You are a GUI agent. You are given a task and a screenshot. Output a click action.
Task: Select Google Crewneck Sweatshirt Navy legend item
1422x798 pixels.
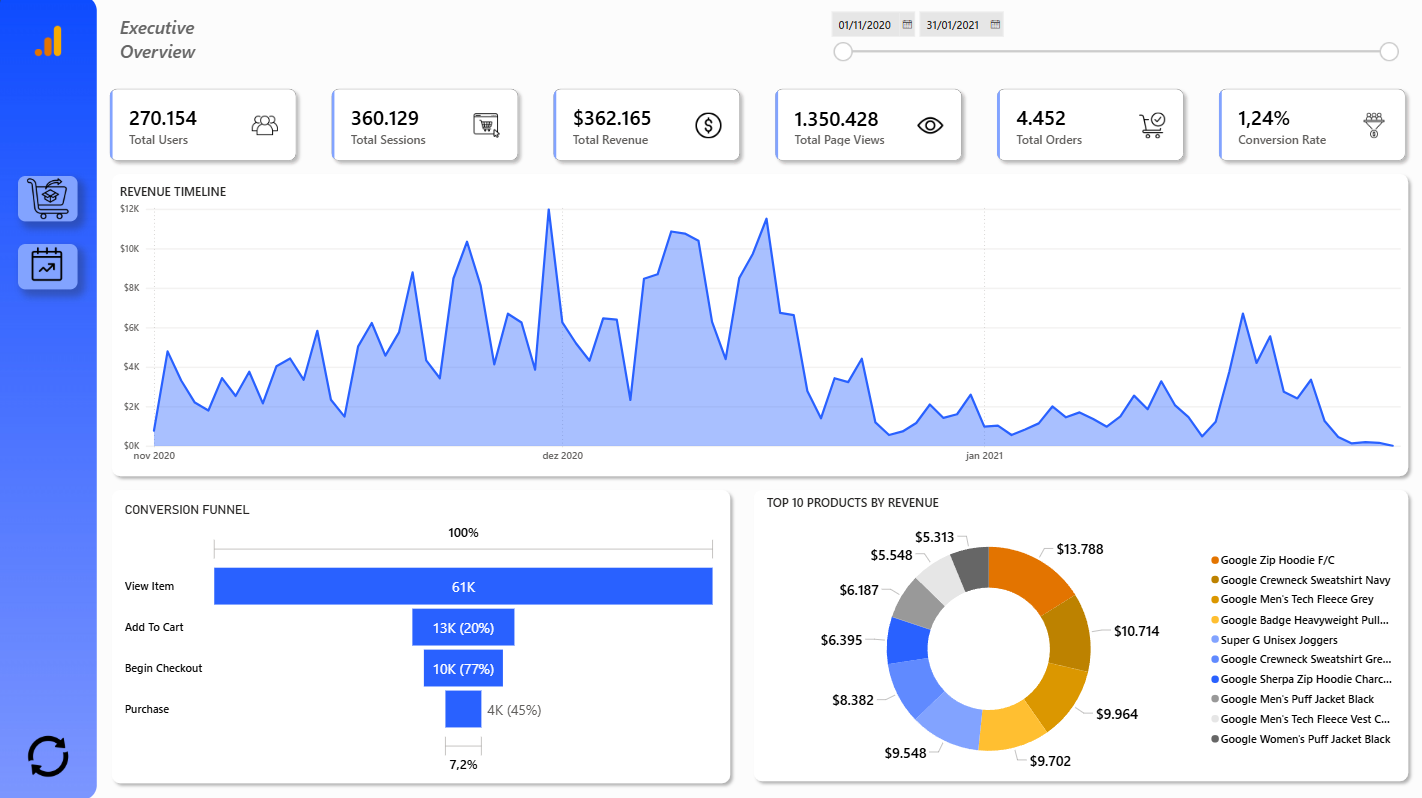[1300, 580]
